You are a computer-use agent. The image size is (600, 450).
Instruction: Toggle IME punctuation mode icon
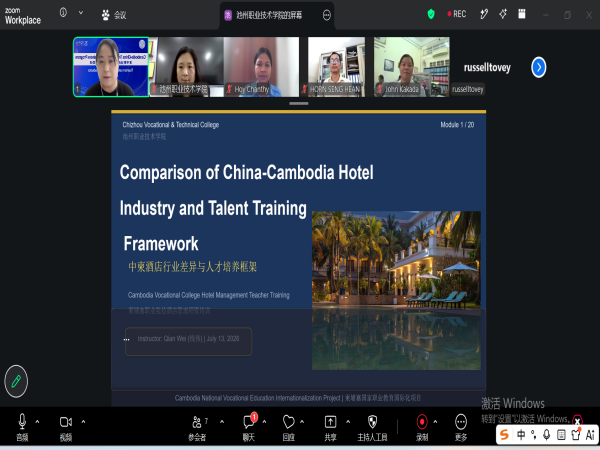534,435
